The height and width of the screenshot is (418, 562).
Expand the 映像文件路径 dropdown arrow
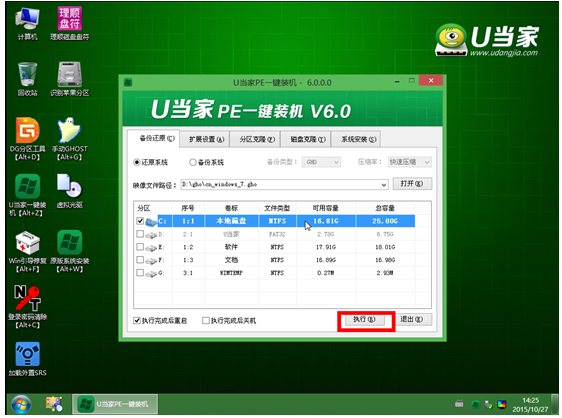384,185
